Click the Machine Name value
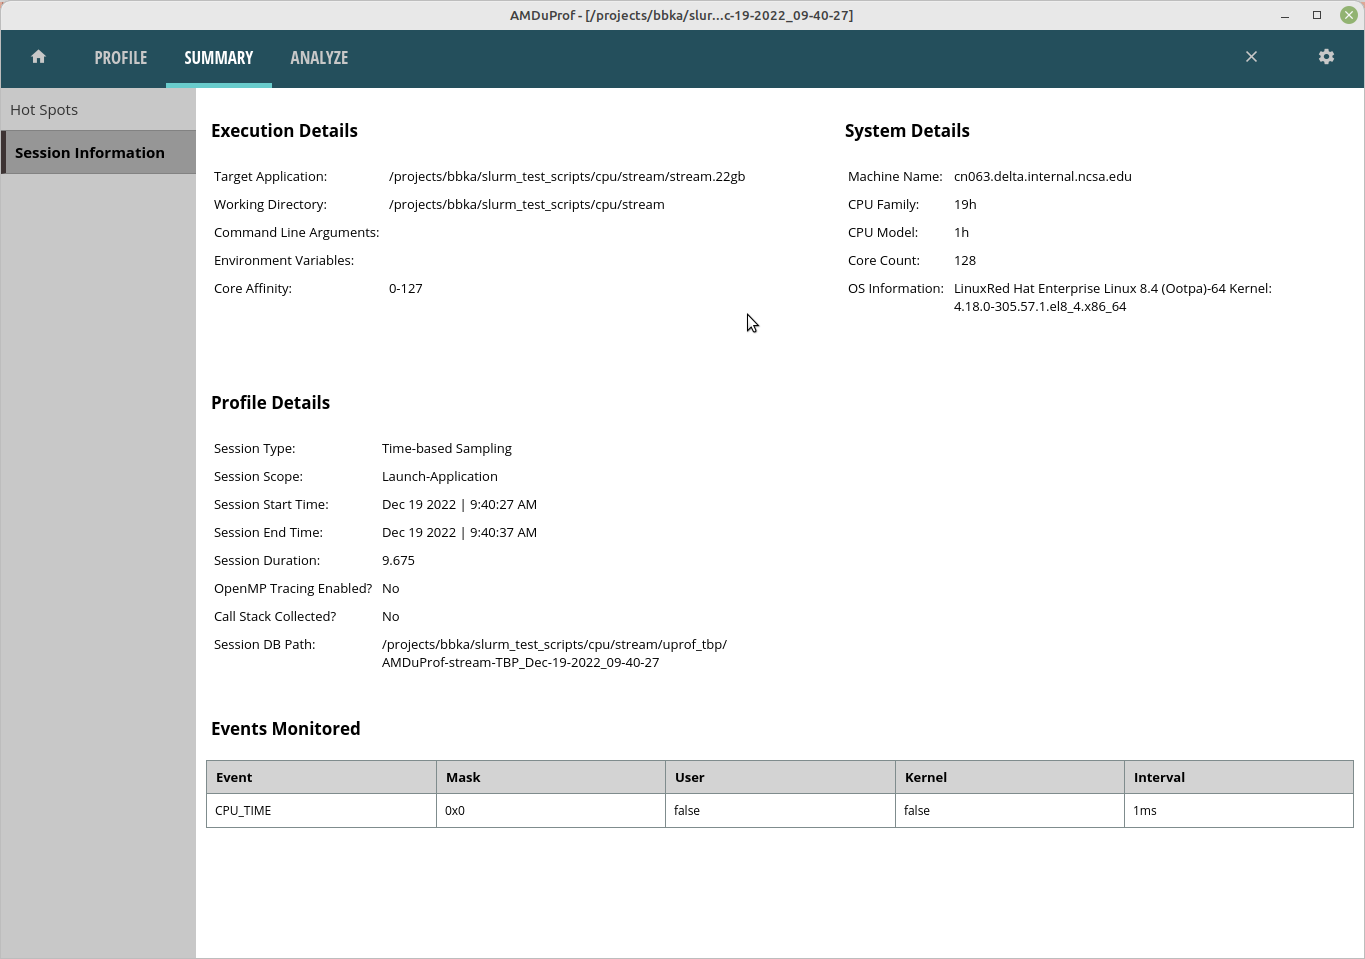Viewport: 1365px width, 959px height. 1042,176
